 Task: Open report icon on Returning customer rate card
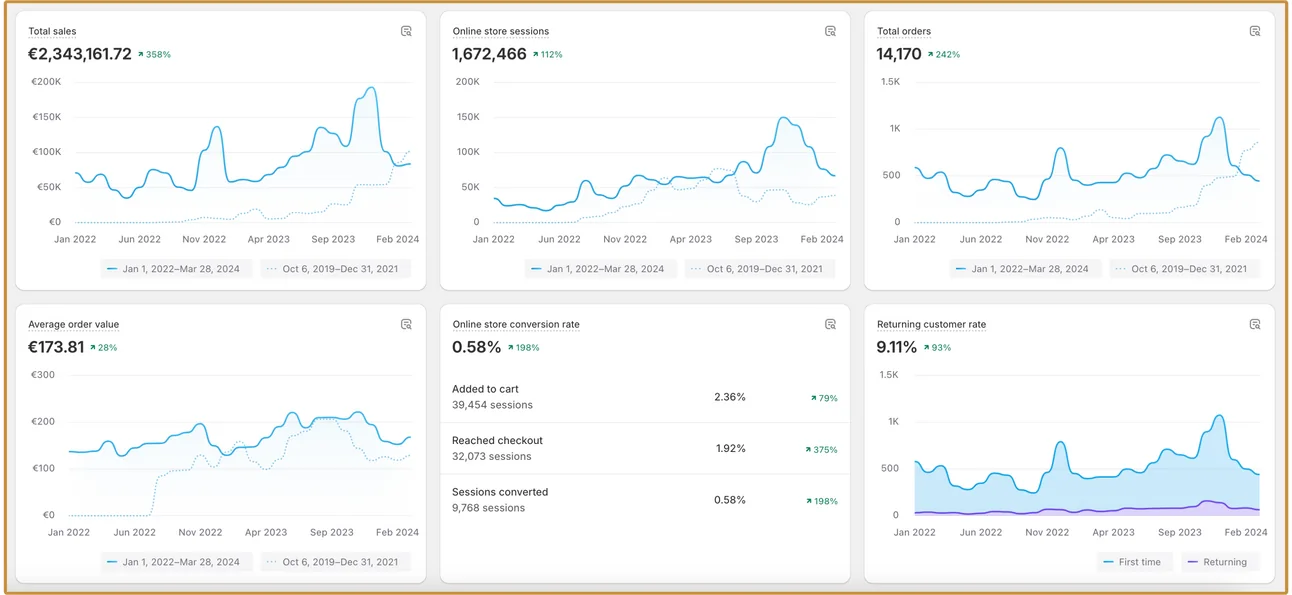[x=1255, y=324]
